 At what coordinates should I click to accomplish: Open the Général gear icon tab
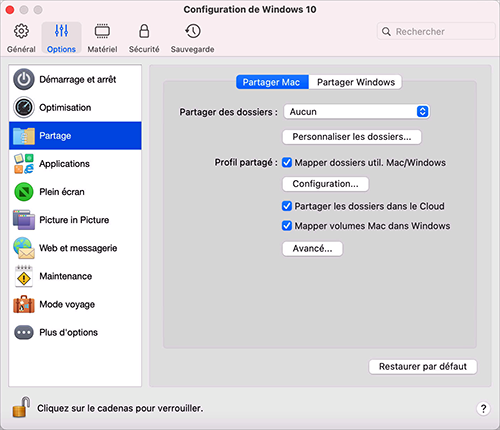tap(21, 31)
